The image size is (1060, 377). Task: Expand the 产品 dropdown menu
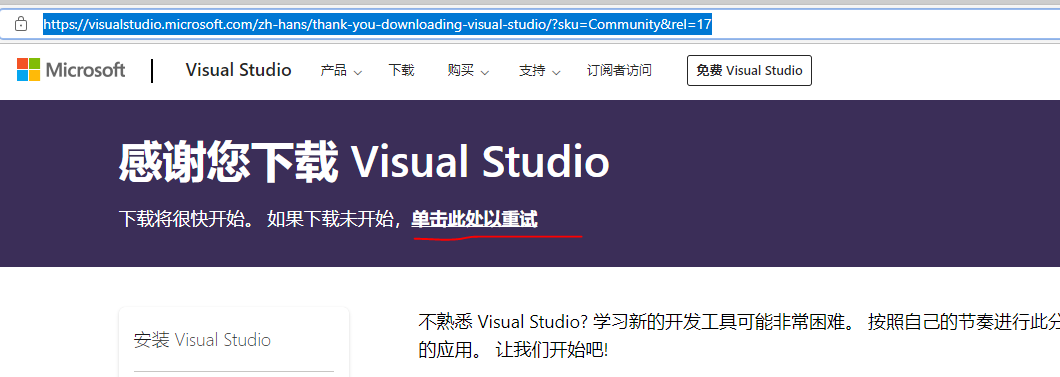[x=341, y=70]
